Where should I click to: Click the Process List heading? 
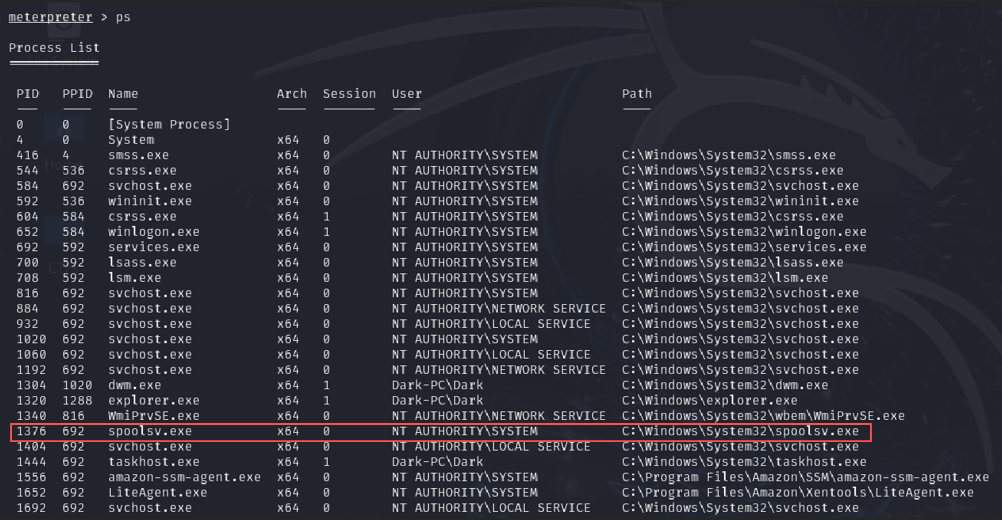coord(54,47)
